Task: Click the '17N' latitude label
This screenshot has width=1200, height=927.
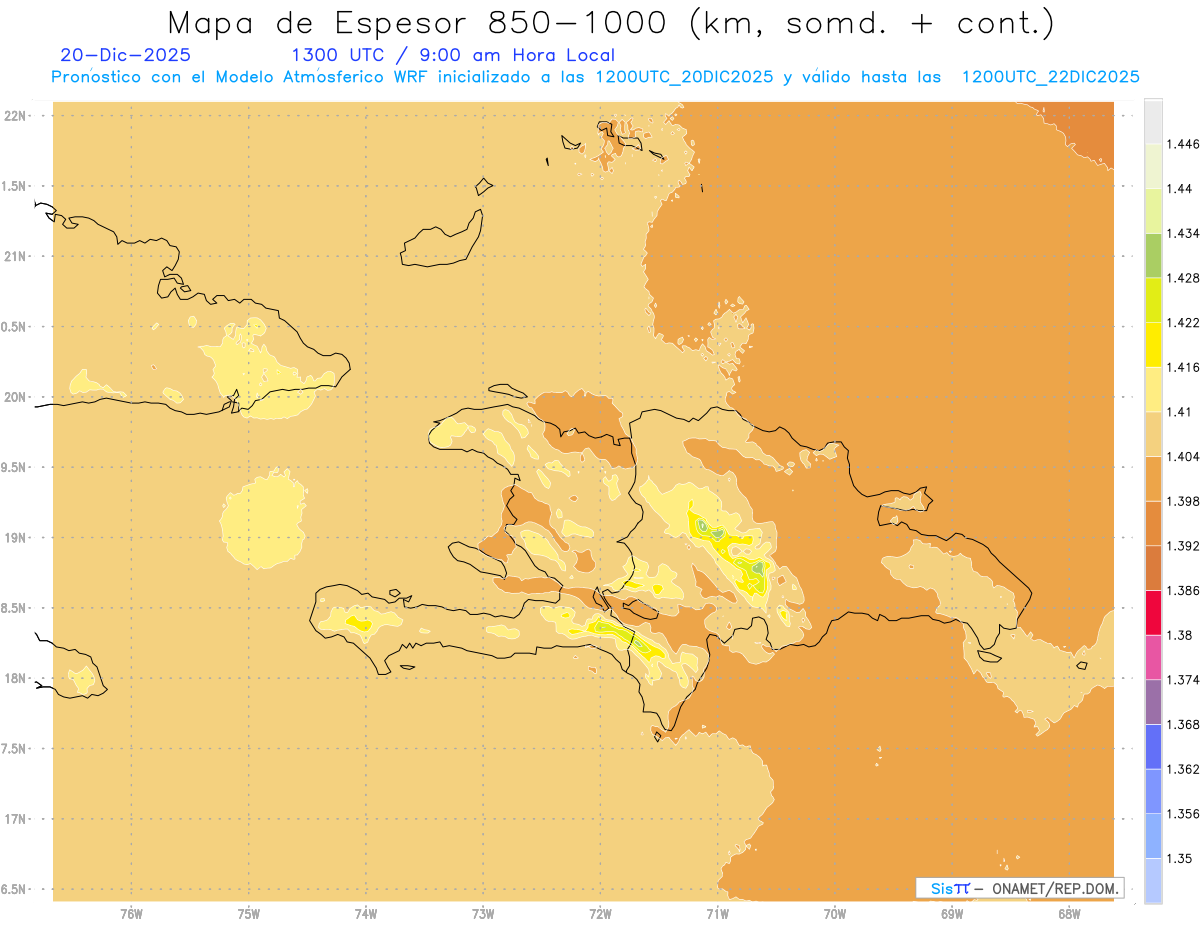Action: pyautogui.click(x=15, y=819)
